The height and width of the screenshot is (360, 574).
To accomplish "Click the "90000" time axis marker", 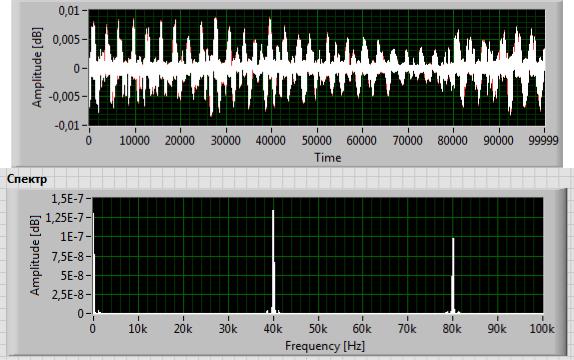I will click(x=498, y=140).
